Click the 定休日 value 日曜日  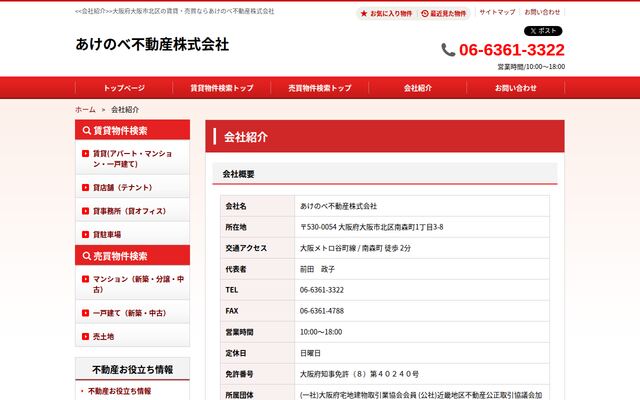coord(310,353)
